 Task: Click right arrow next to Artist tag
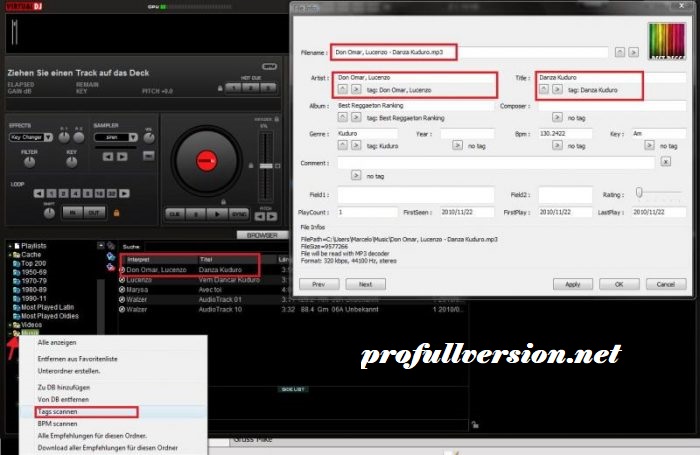tap(356, 89)
